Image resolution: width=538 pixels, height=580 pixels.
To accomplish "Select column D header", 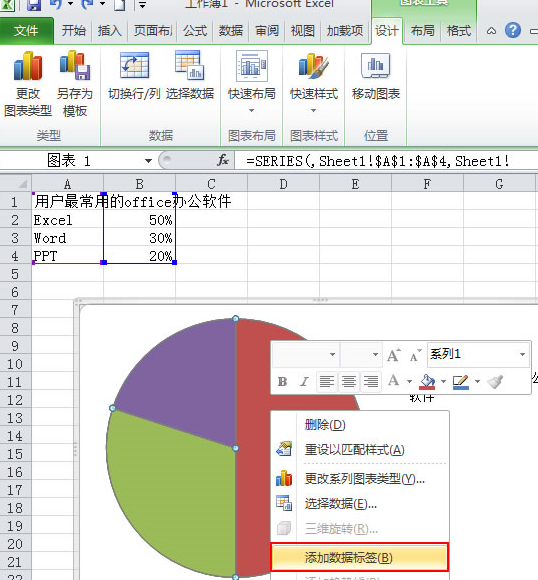I will click(283, 184).
